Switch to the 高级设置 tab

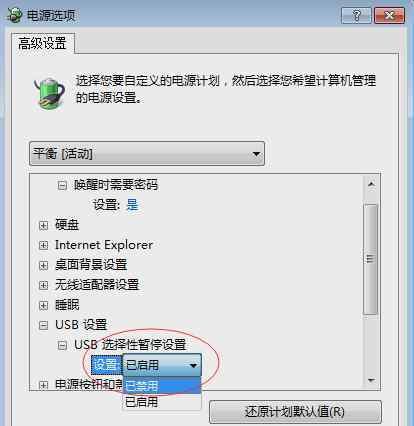tap(43, 43)
